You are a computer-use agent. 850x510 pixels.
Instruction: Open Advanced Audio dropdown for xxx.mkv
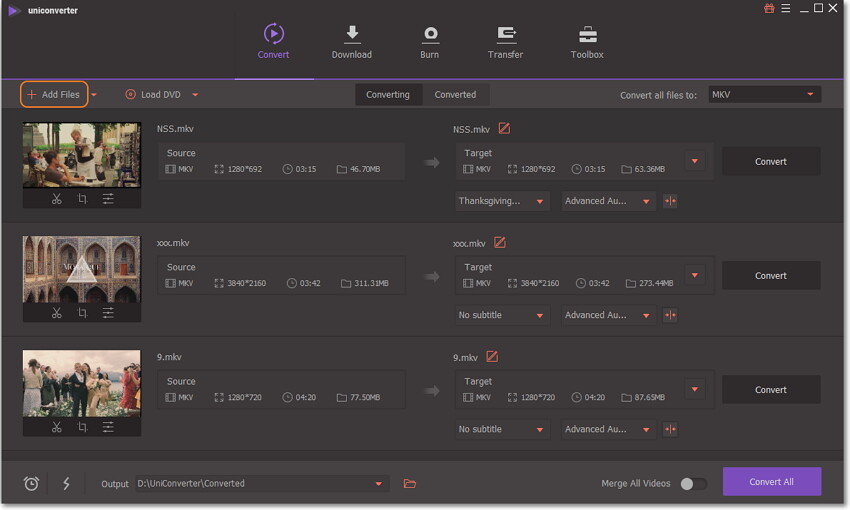click(608, 315)
